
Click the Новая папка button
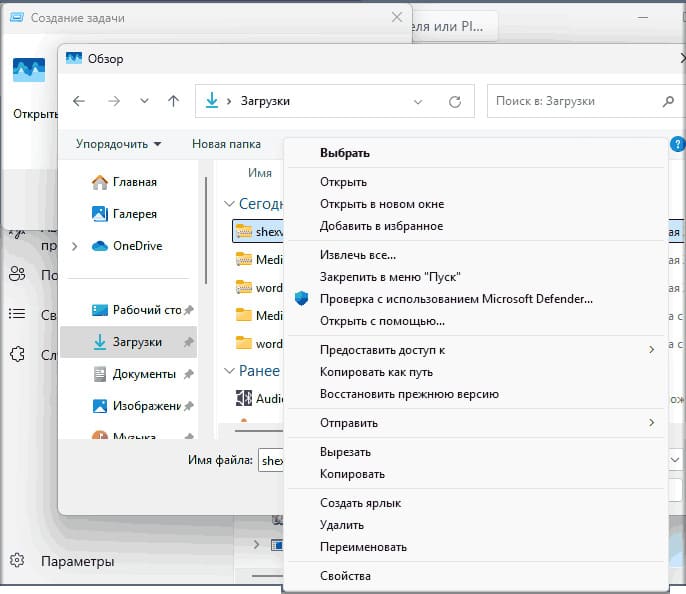[226, 144]
